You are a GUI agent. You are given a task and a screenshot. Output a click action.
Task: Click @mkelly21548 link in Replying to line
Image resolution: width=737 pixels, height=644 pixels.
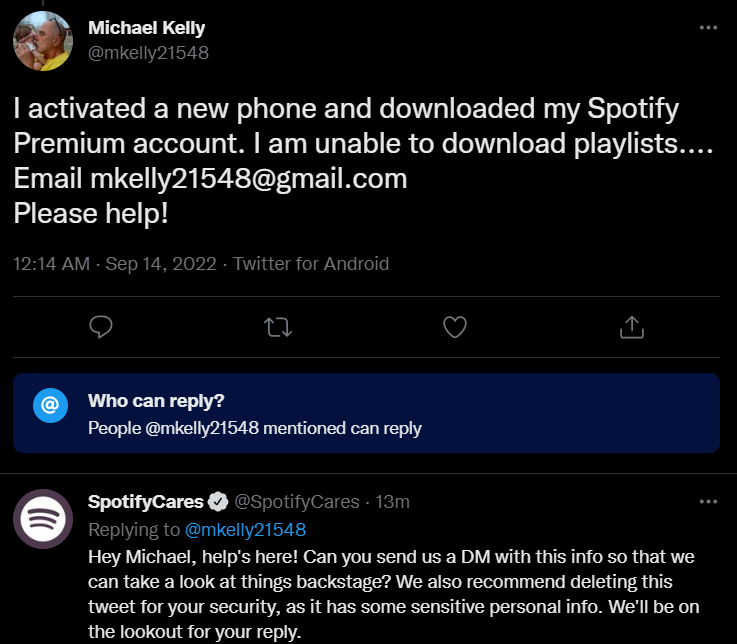(x=243, y=529)
